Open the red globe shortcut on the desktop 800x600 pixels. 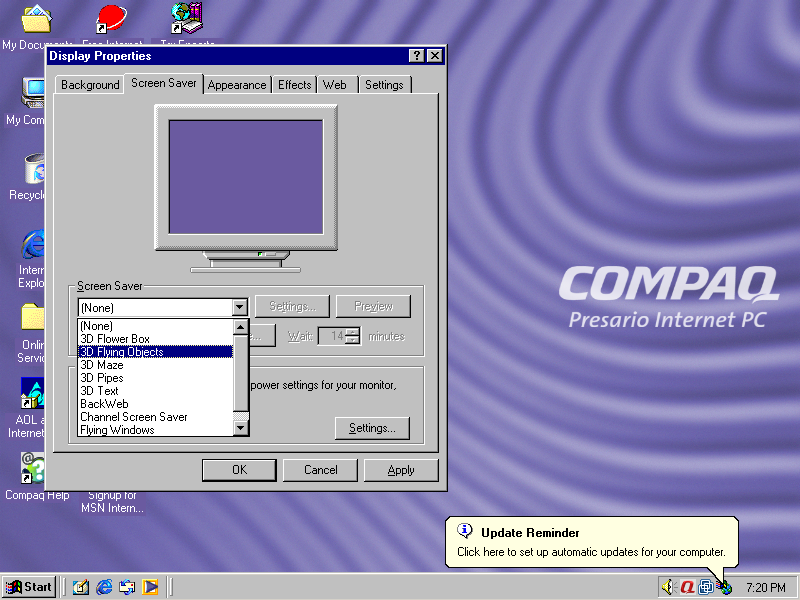(111, 19)
